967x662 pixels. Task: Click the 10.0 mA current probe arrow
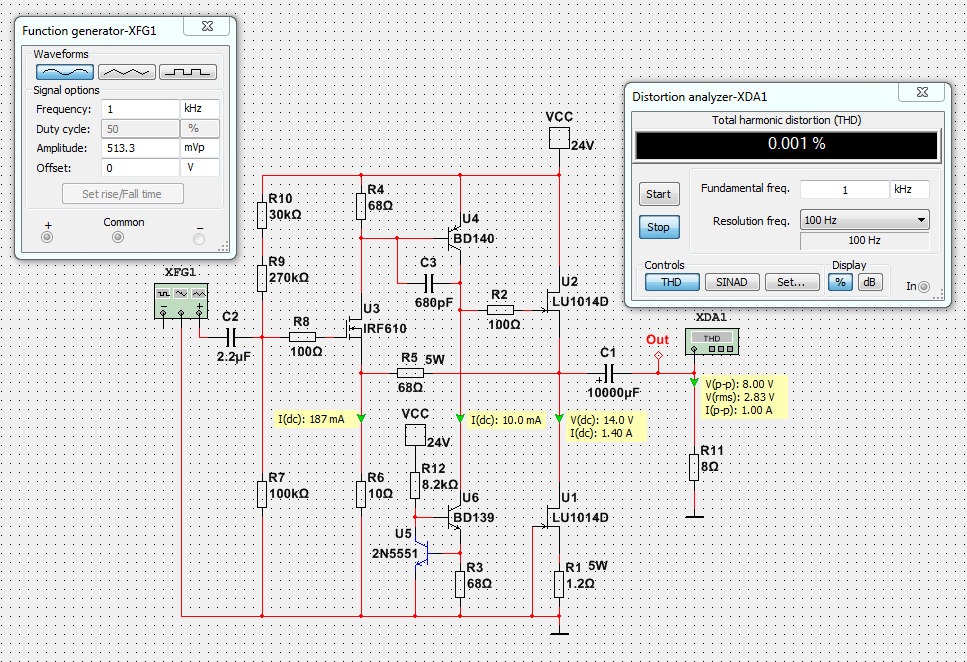460,418
